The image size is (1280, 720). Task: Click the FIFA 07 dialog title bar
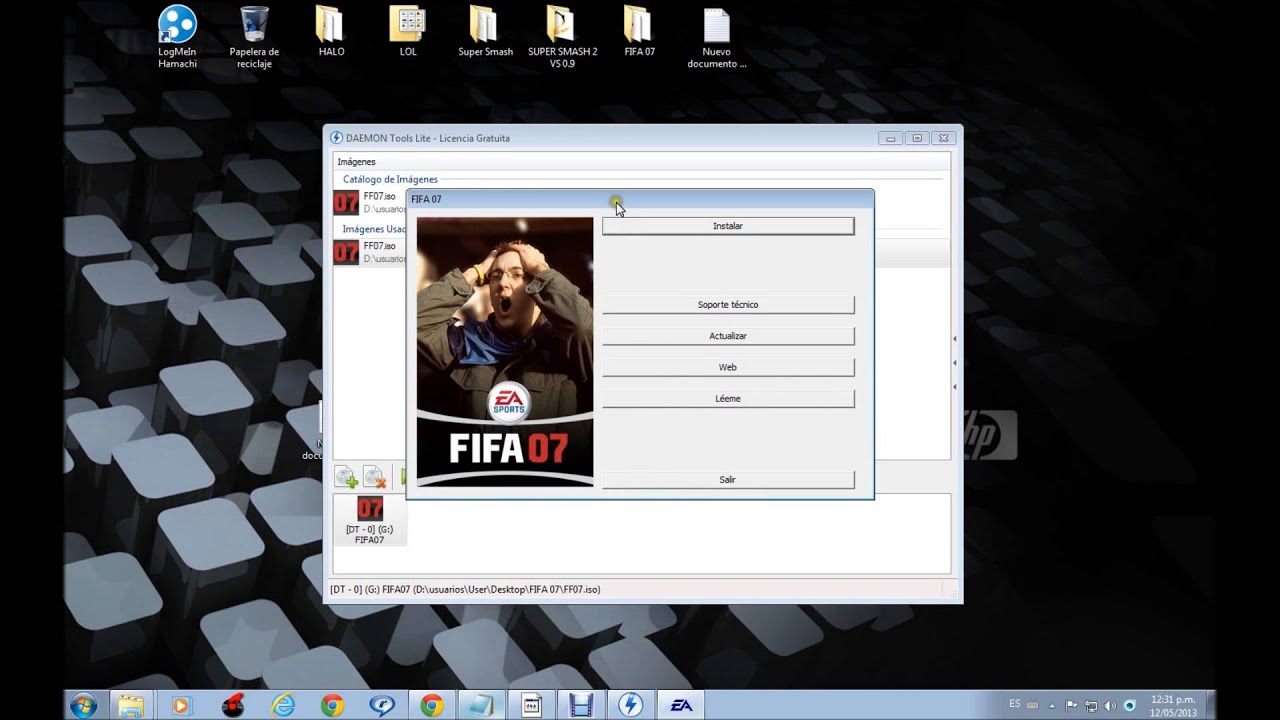coord(640,199)
